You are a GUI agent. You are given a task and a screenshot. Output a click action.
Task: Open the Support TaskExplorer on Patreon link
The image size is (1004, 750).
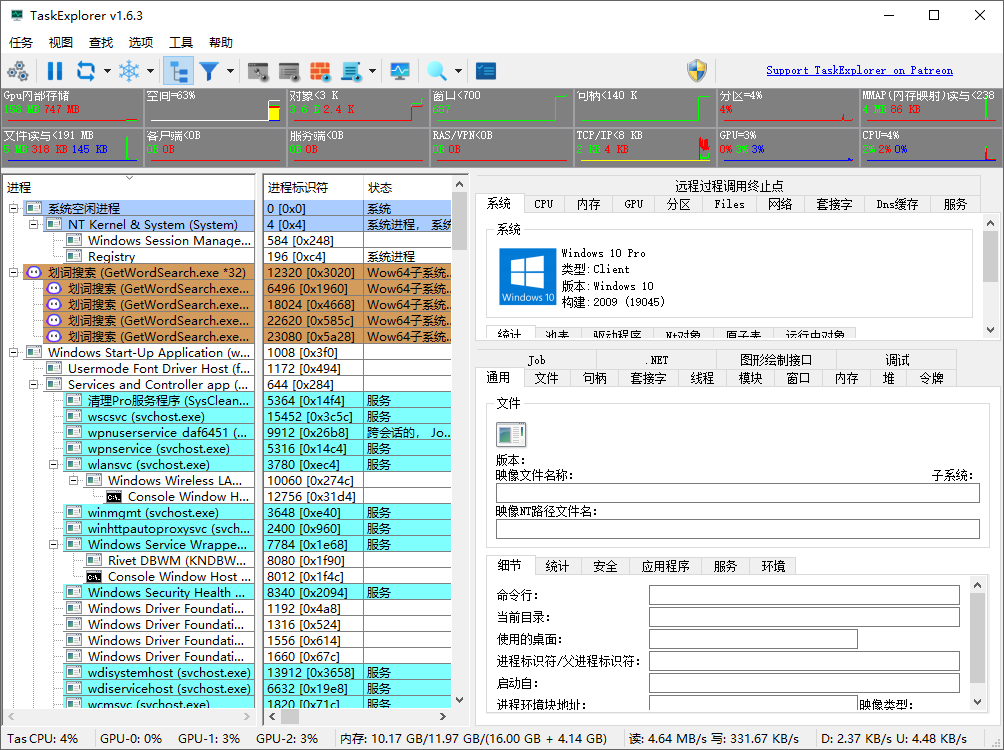pyautogui.click(x=859, y=70)
